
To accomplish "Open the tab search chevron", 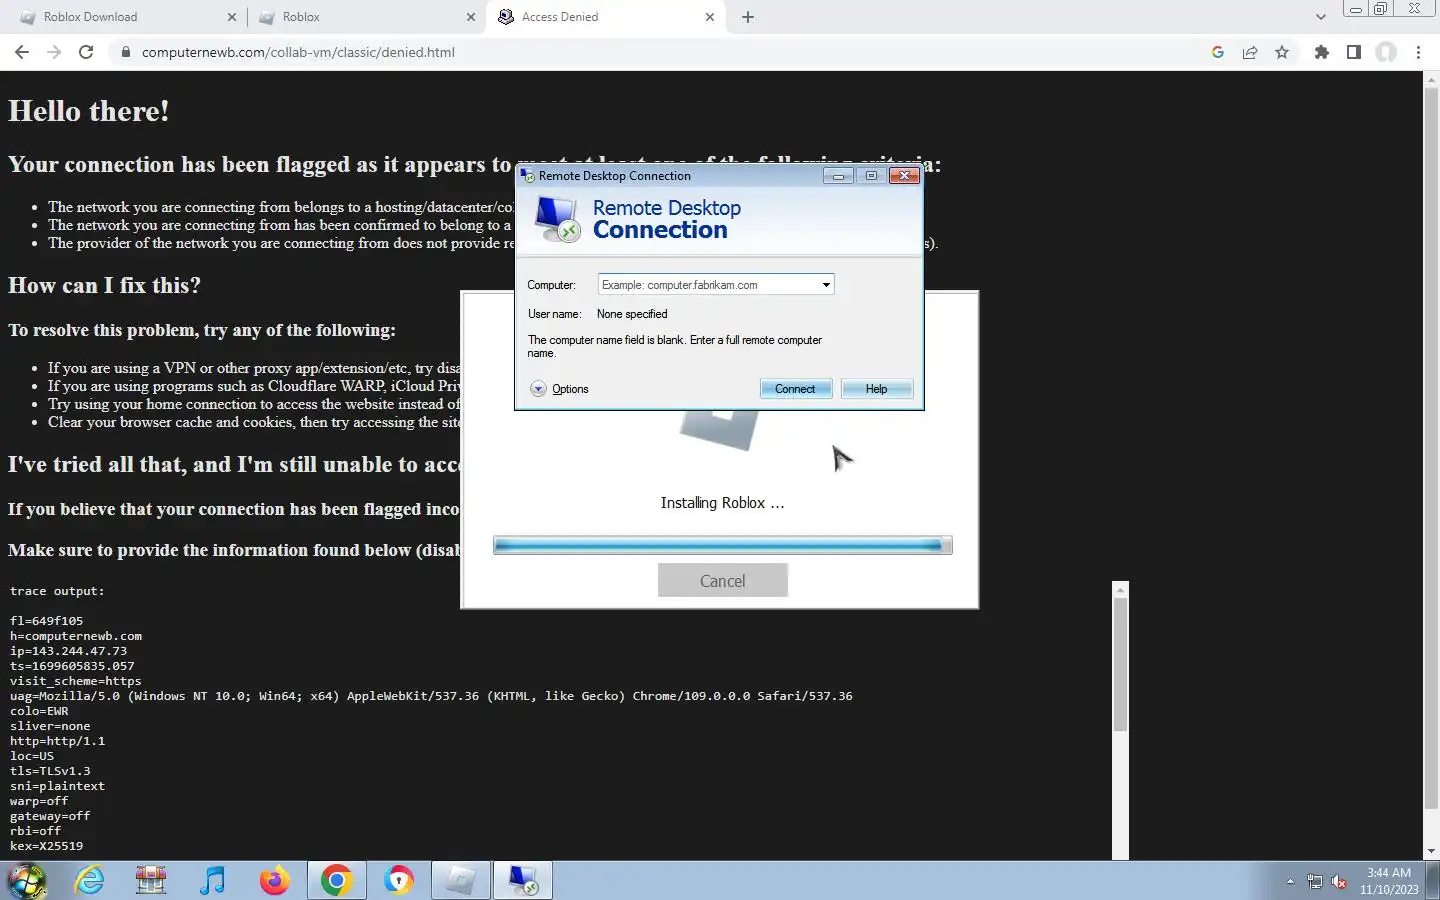I will pyautogui.click(x=1320, y=17).
